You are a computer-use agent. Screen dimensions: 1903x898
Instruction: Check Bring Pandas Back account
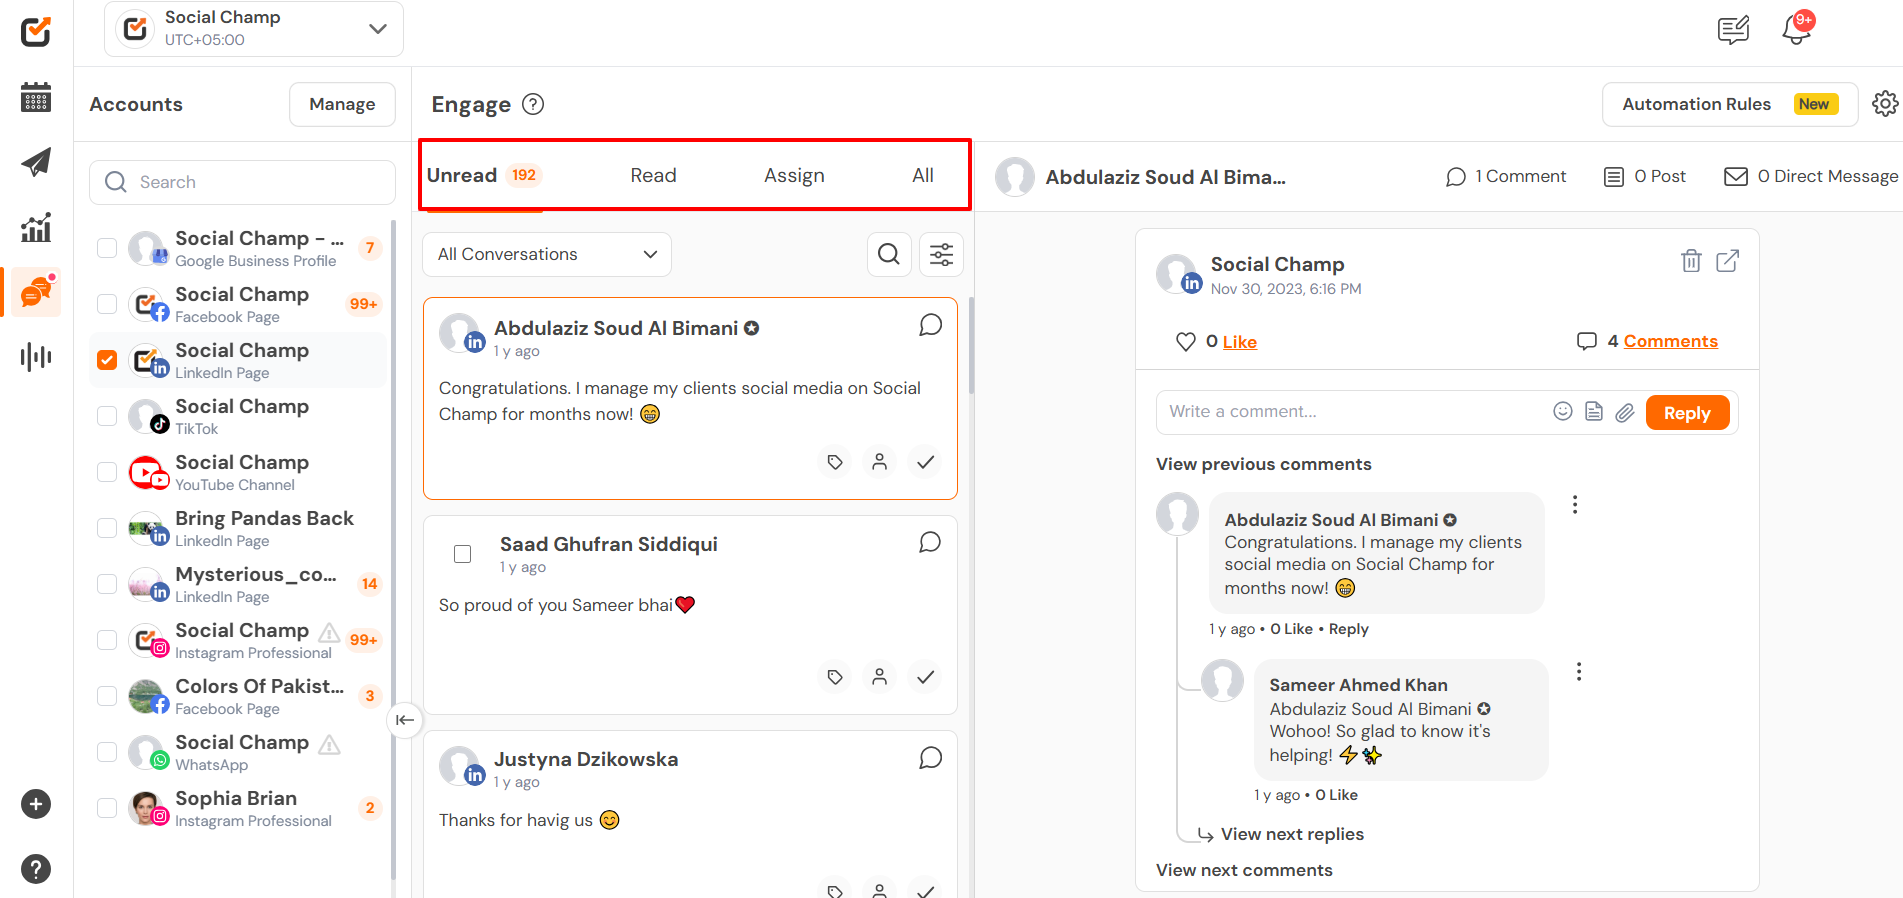click(107, 528)
